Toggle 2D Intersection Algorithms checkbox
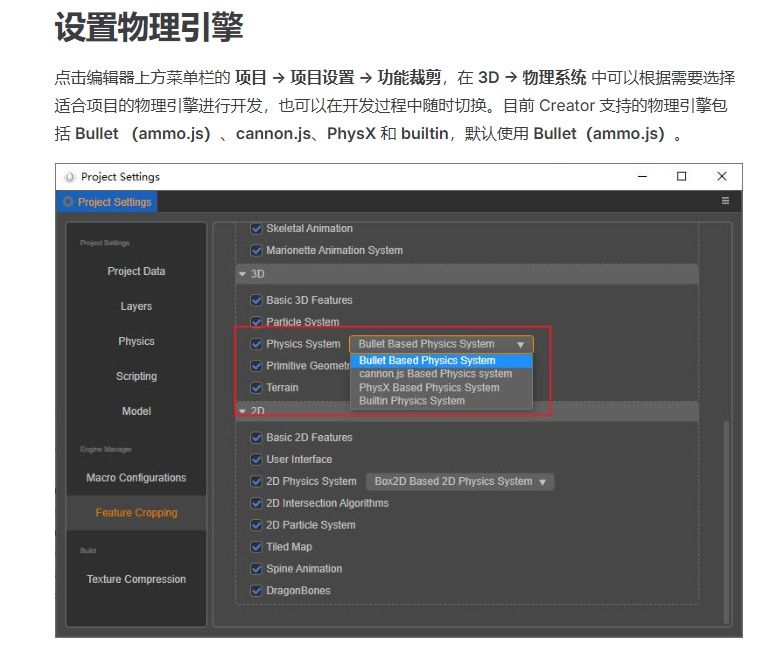Image resolution: width=779 pixels, height=667 pixels. coord(256,503)
